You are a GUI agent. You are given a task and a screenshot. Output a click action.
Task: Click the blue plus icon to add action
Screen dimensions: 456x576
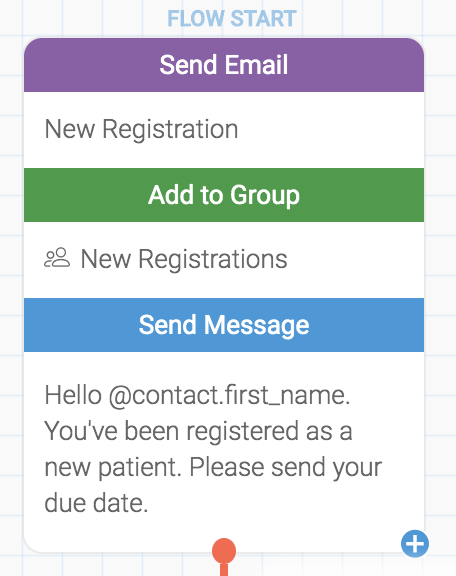pyautogui.click(x=415, y=544)
